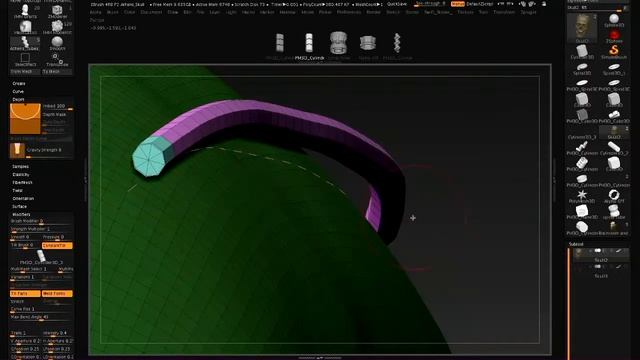
Task: Select the ring-shaped Alpha tool thumbnail
Action: click(x=614, y=196)
